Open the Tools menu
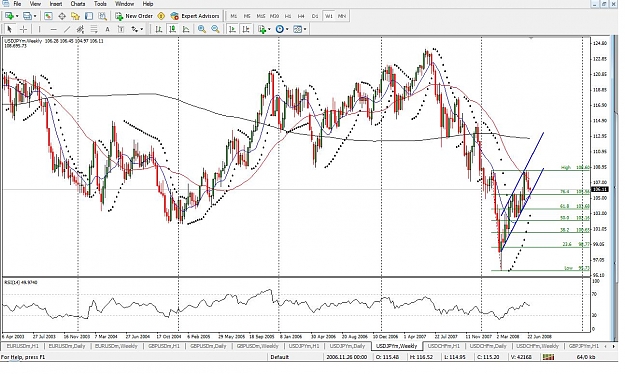Image resolution: width=625 pixels, height=374 pixels. tap(100, 4)
